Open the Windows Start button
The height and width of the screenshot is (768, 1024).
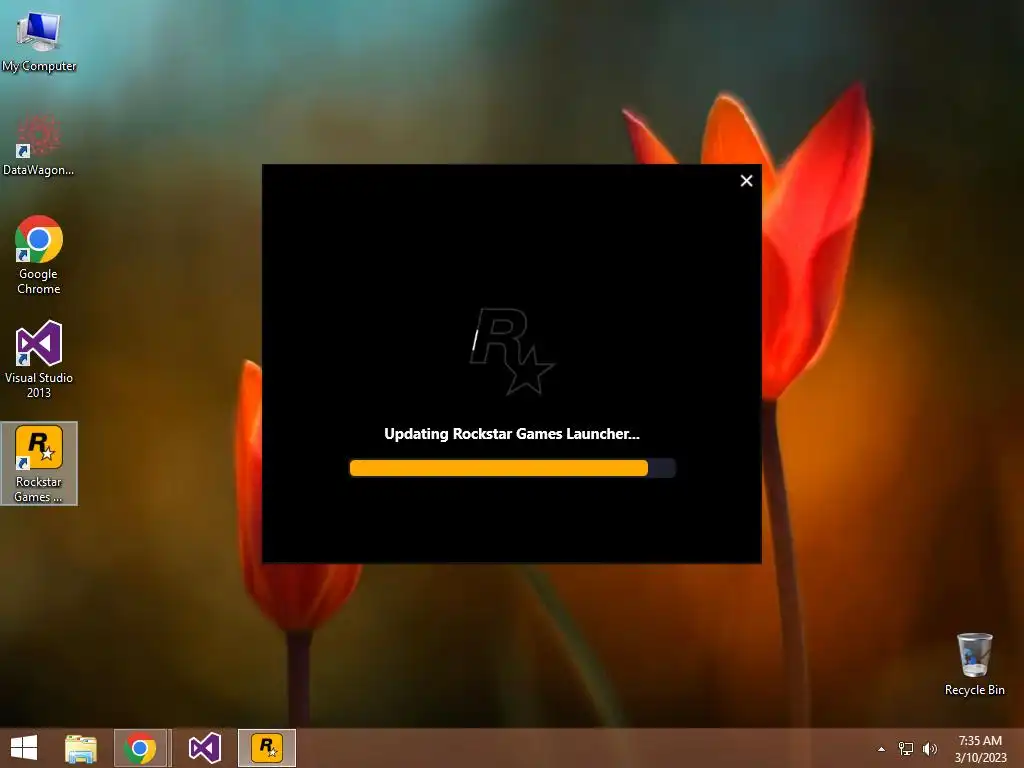(x=24, y=748)
